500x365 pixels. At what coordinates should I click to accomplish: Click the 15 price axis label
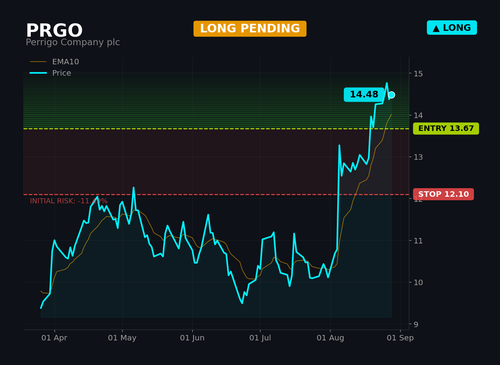[418, 74]
